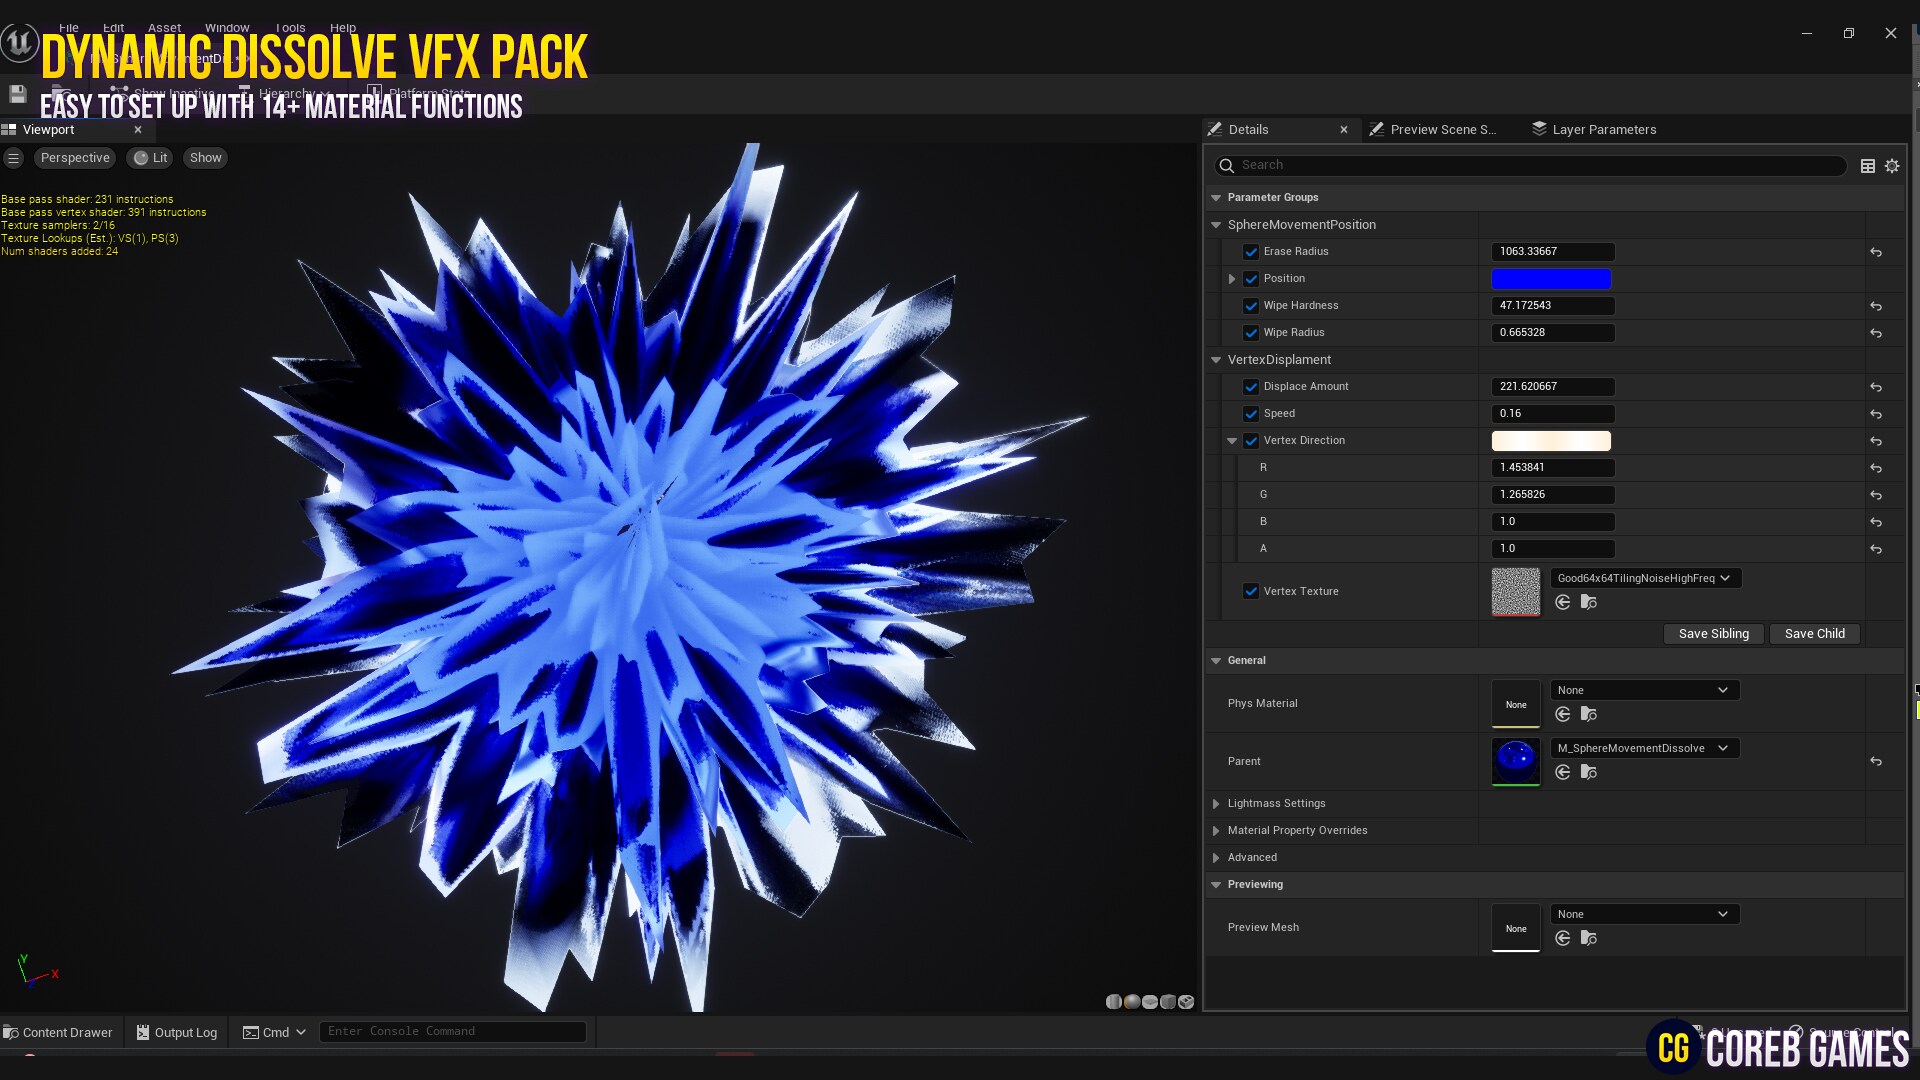This screenshot has width=1920, height=1080.
Task: Click the Vertex Direction color swatch
Action: pyautogui.click(x=1551, y=440)
